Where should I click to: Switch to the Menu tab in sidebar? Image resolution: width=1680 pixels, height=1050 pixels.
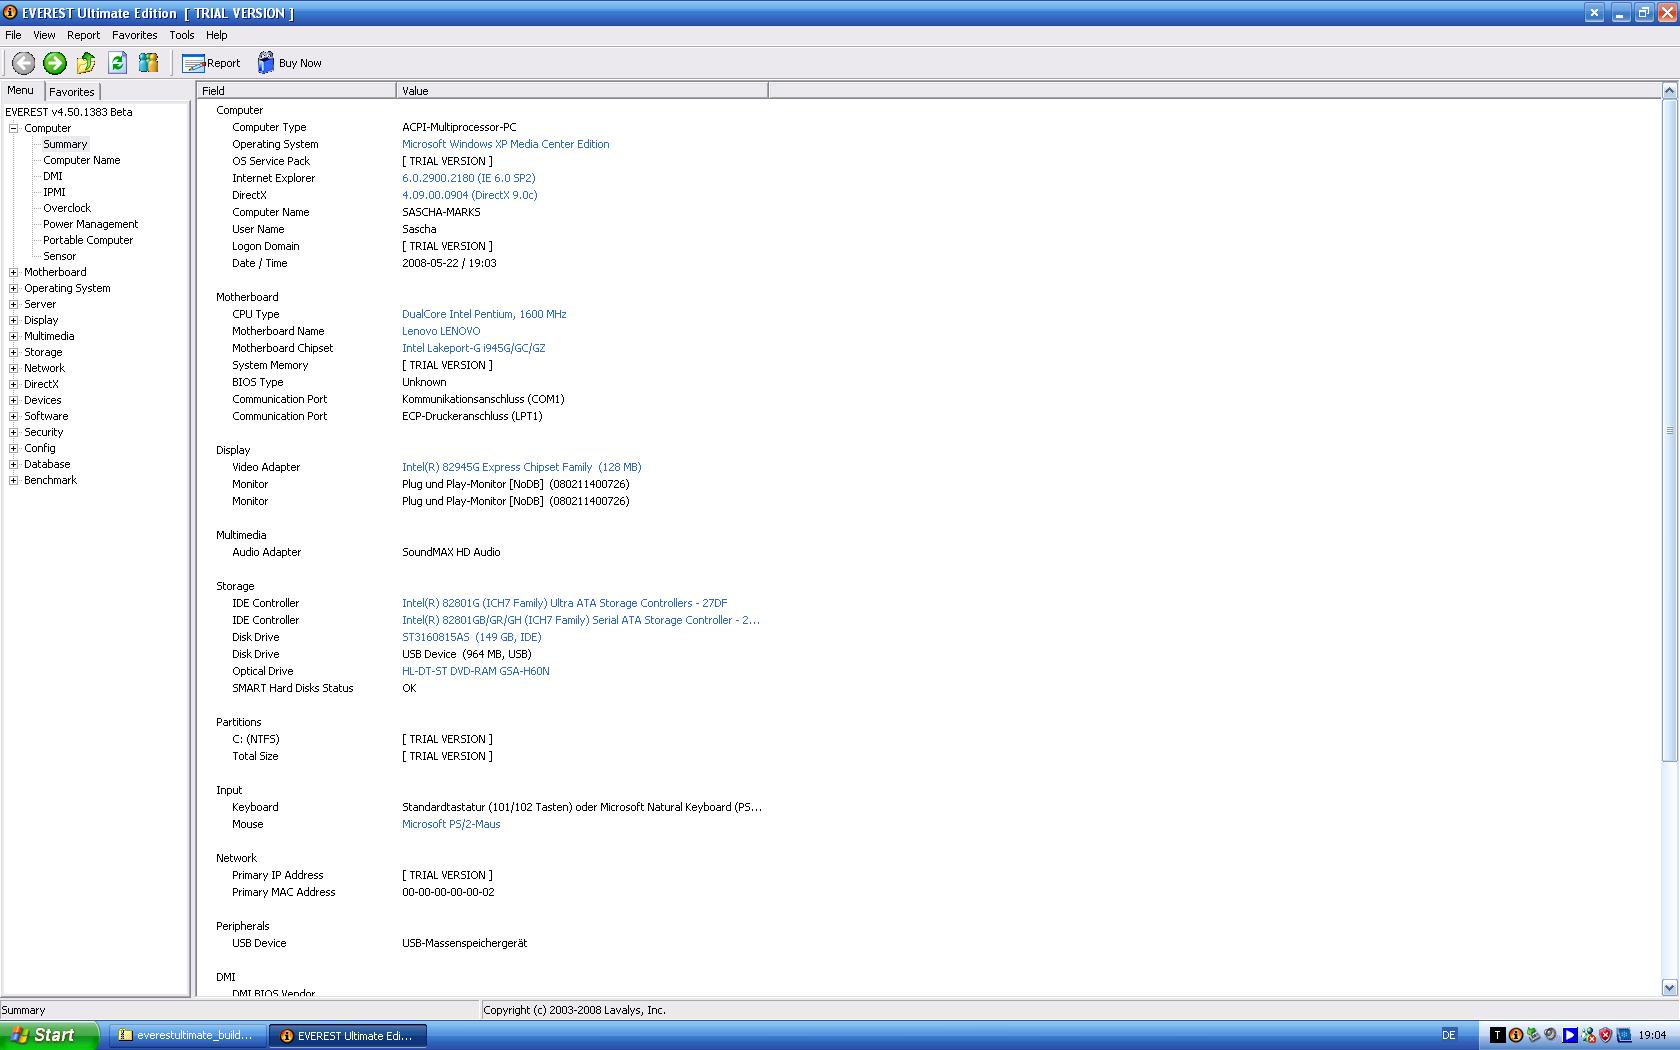(x=21, y=90)
